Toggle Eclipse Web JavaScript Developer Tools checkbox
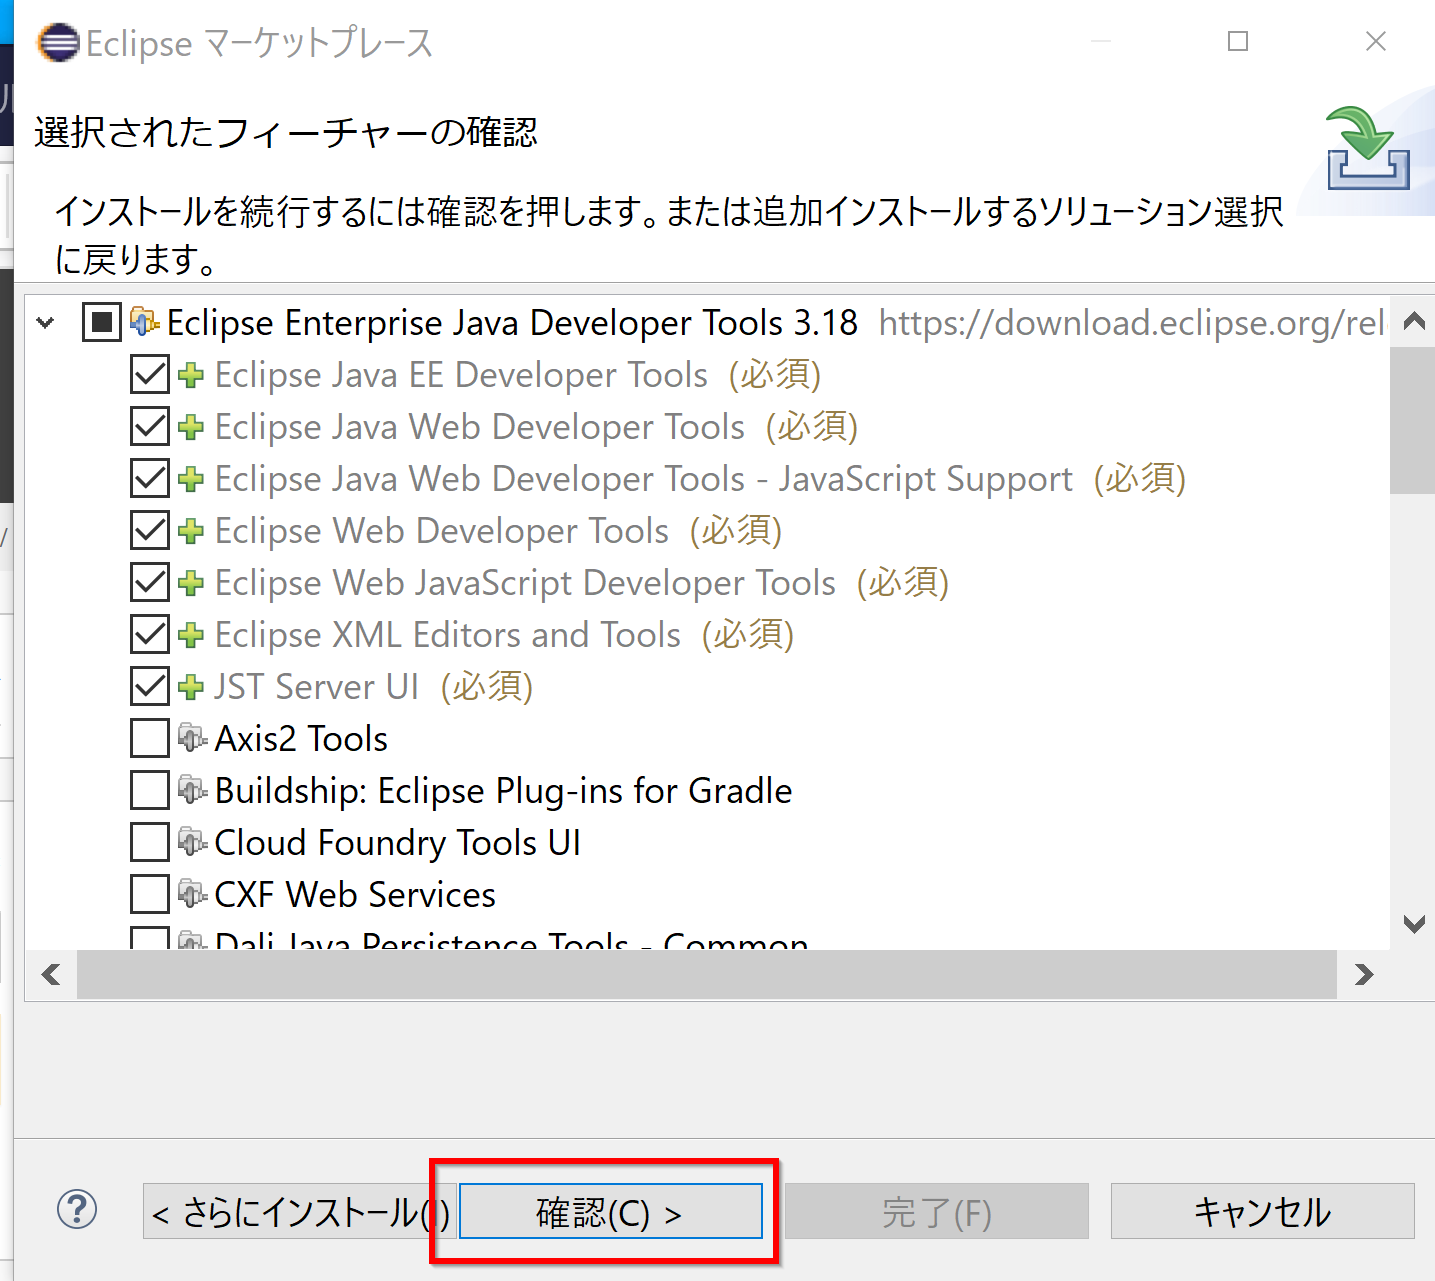1435x1281 pixels. [150, 583]
